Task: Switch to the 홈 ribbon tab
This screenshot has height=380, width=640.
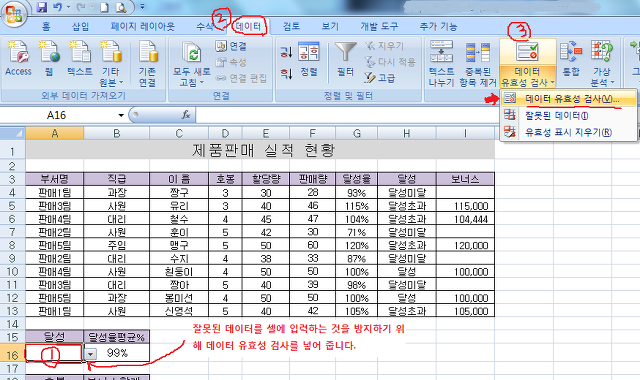Action: coord(45,27)
